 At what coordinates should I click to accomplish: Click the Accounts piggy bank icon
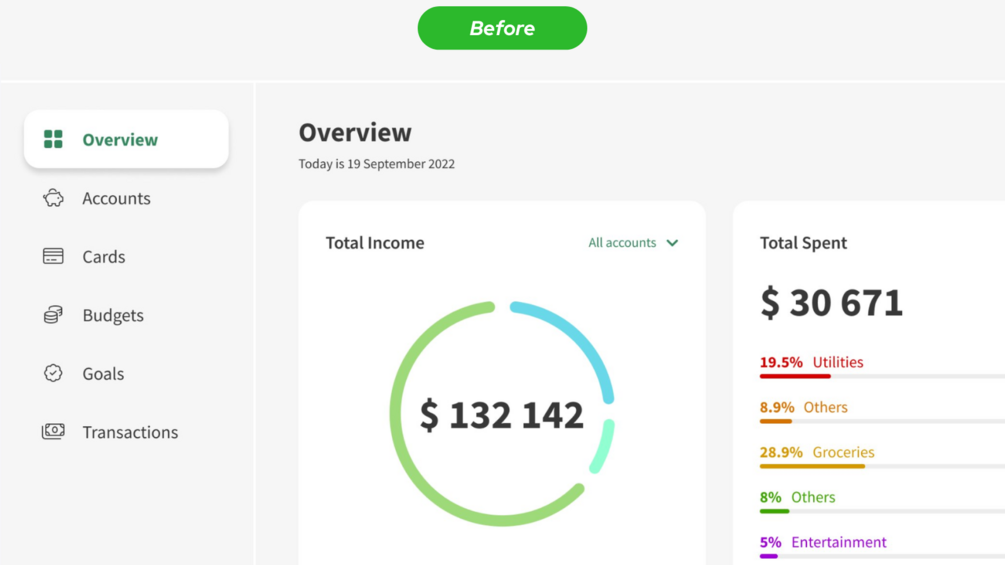[x=53, y=198]
